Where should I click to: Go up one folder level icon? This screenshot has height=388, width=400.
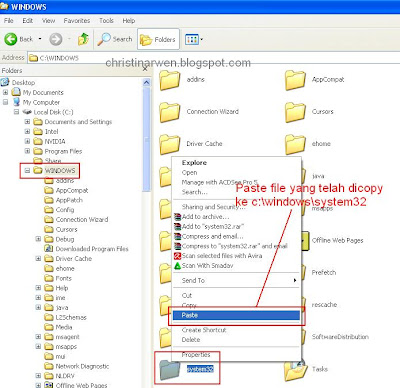click(x=83, y=39)
